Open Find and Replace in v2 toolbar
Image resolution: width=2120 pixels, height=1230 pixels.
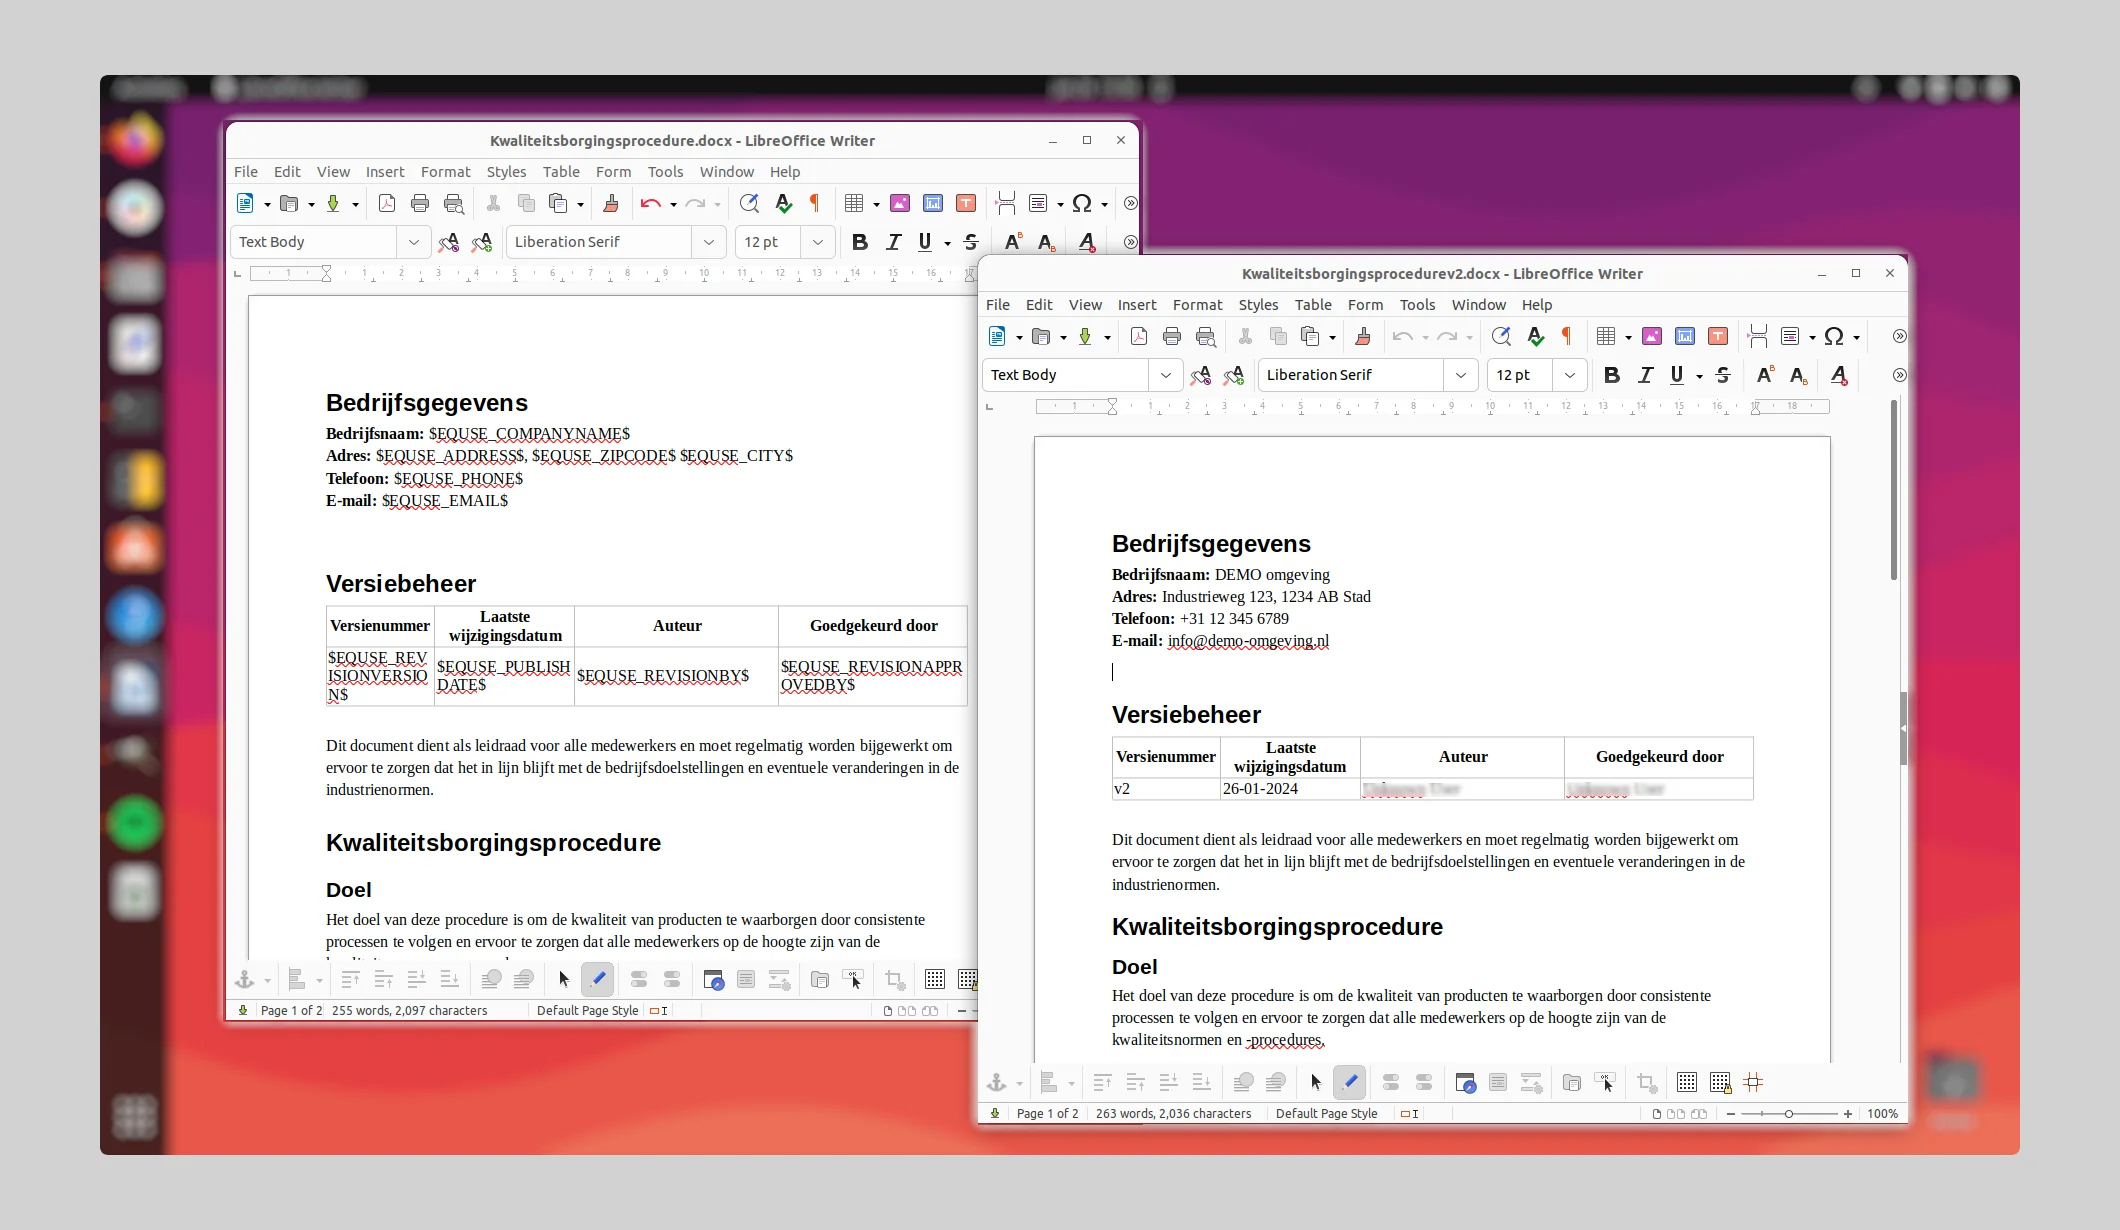[x=1500, y=337]
